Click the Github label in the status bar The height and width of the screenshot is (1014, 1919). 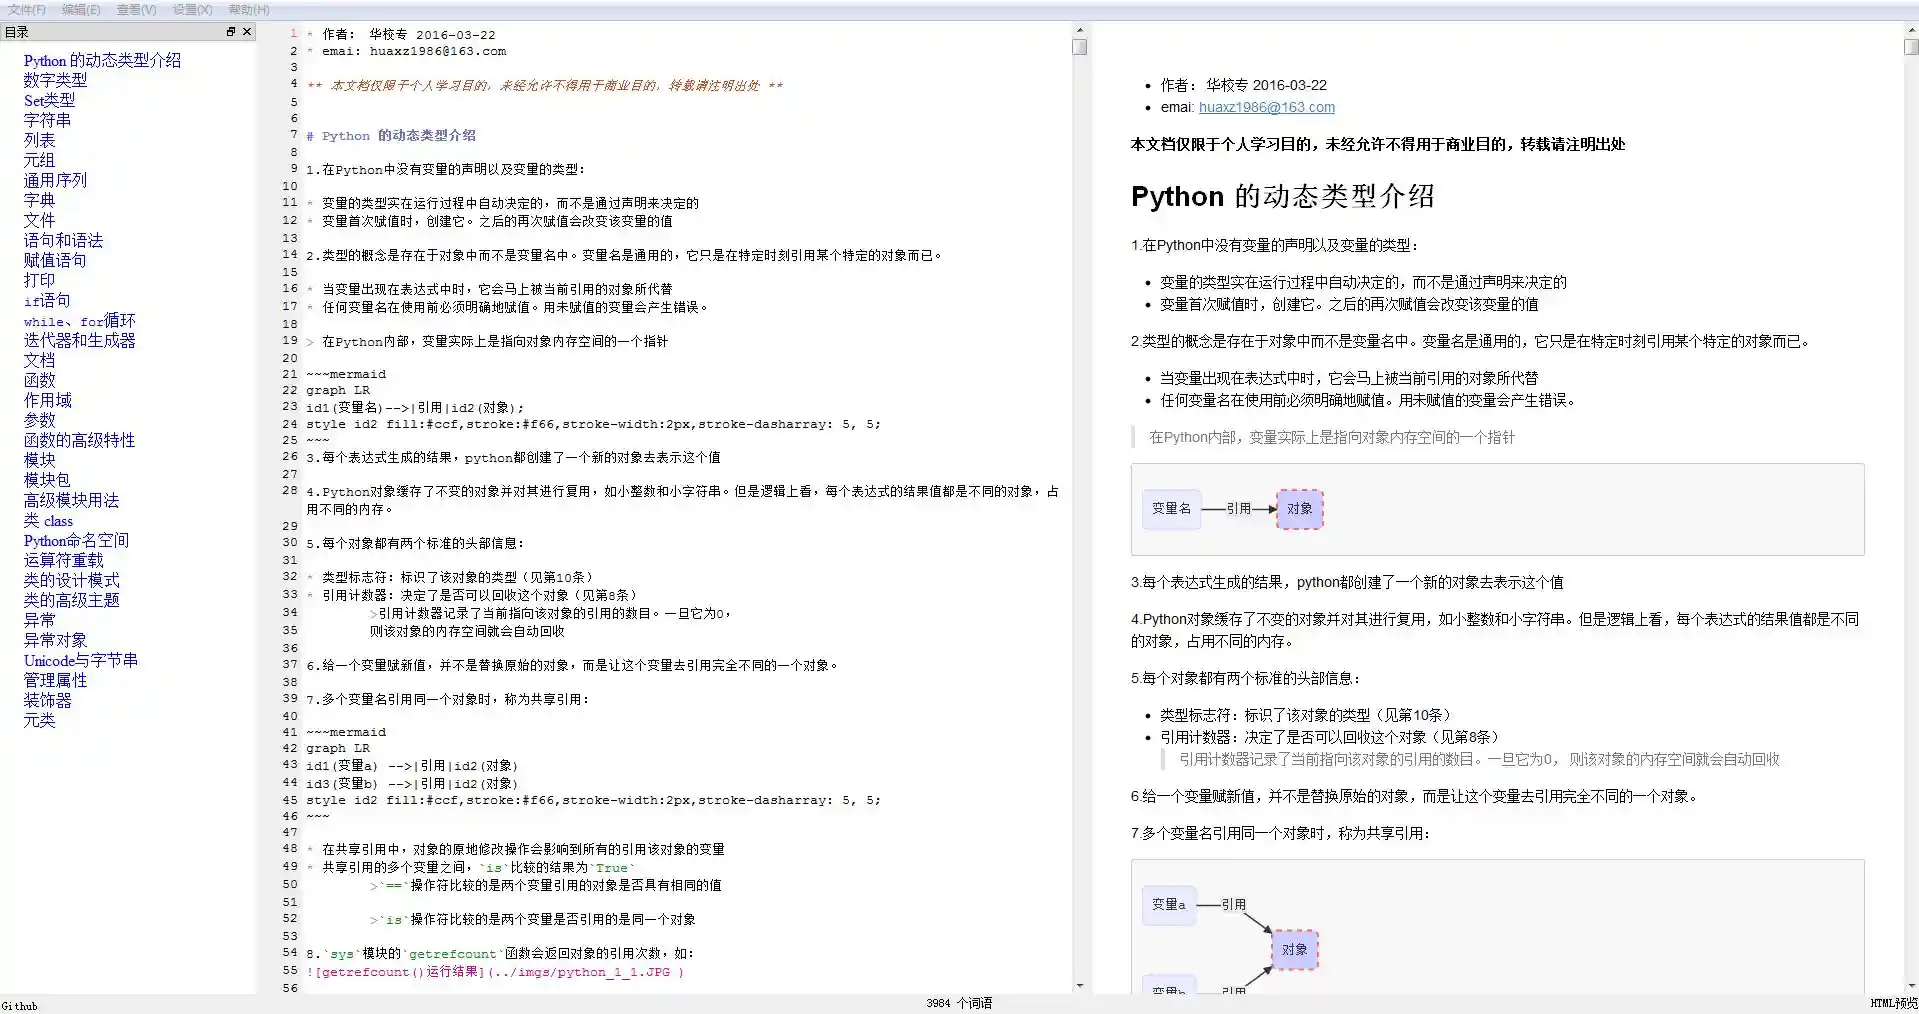click(19, 1005)
